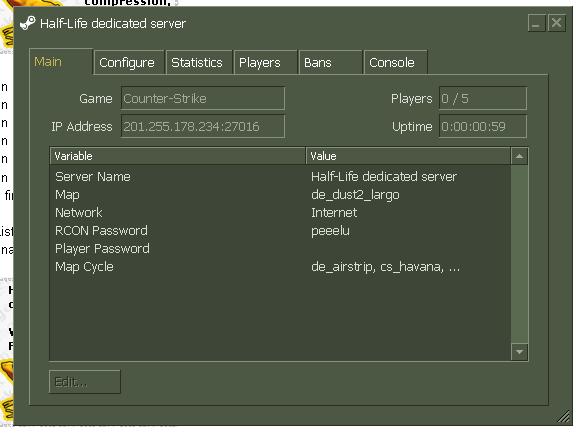Image resolution: width=583 pixels, height=440 pixels.
Task: Select the Map variable row
Action: pos(280,195)
